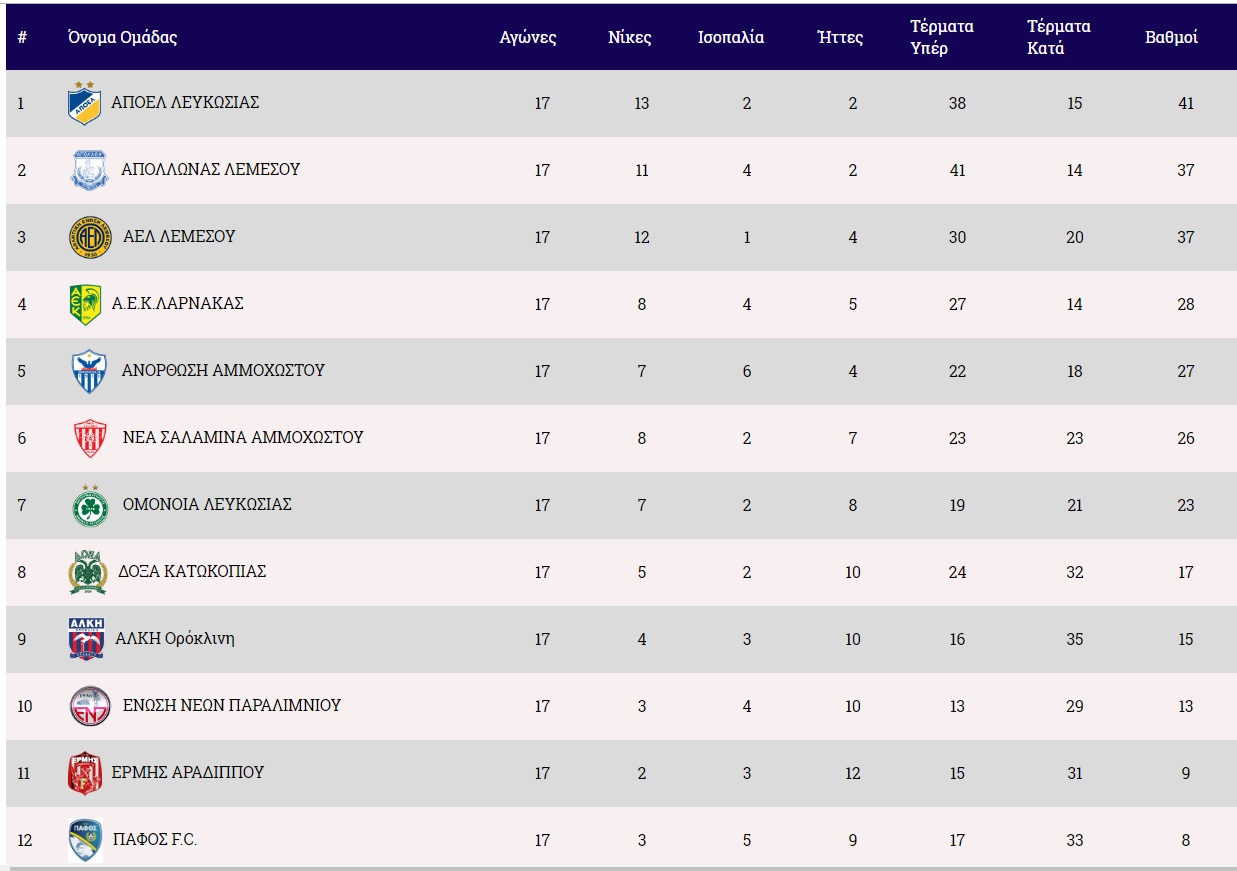This screenshot has height=871, width=1237.
Task: Click the ΑΠΟΛΛΩΝΑΣ ΛΕΜΕΣΟΥ team crest
Action: [x=89, y=170]
